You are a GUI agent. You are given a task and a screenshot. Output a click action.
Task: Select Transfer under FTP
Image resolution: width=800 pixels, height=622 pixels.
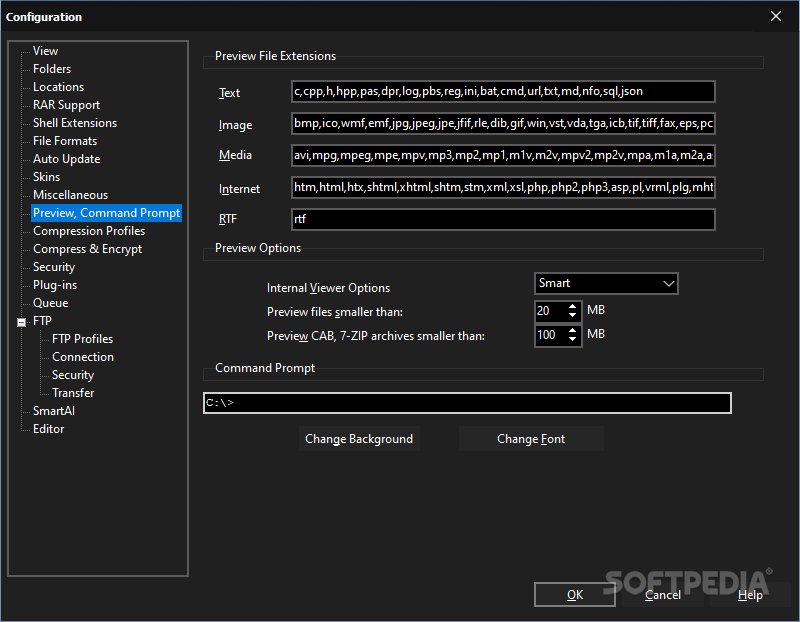coord(73,393)
